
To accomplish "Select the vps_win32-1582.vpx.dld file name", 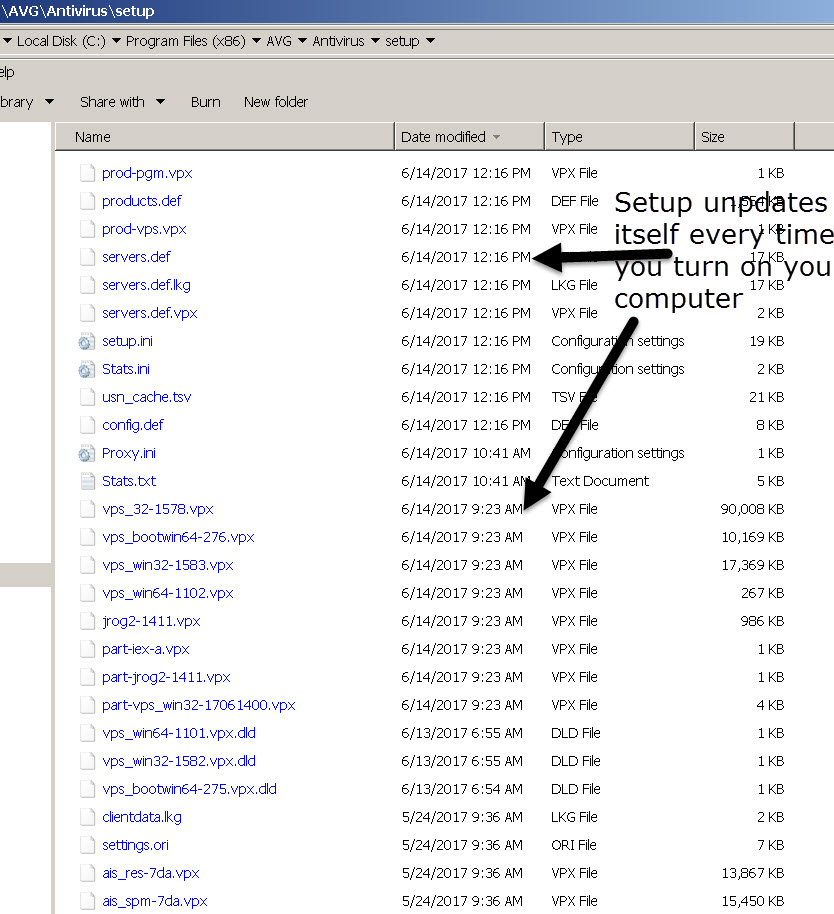I will pyautogui.click(x=179, y=761).
